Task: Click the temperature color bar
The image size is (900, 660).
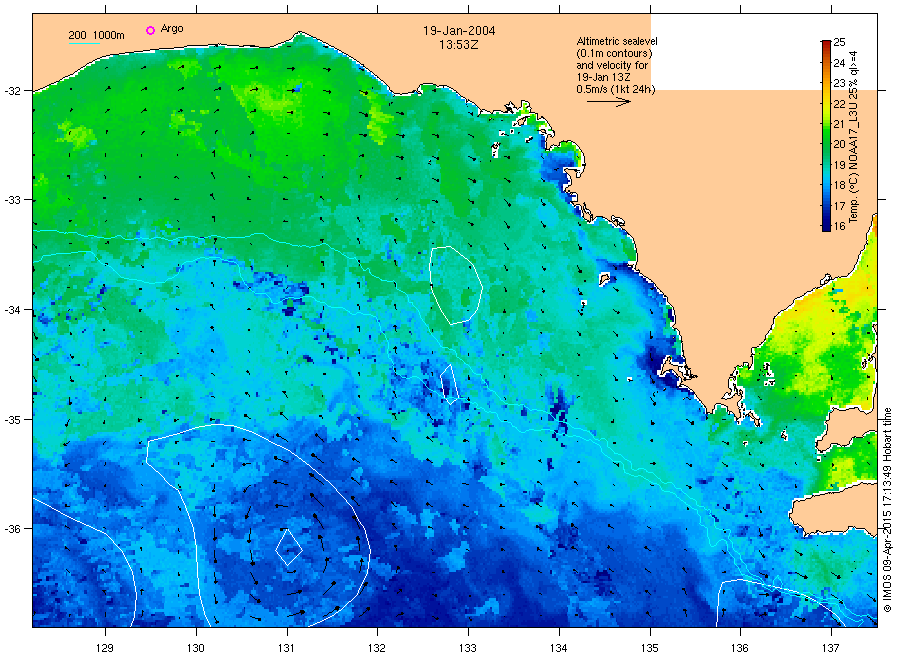Action: click(x=826, y=135)
